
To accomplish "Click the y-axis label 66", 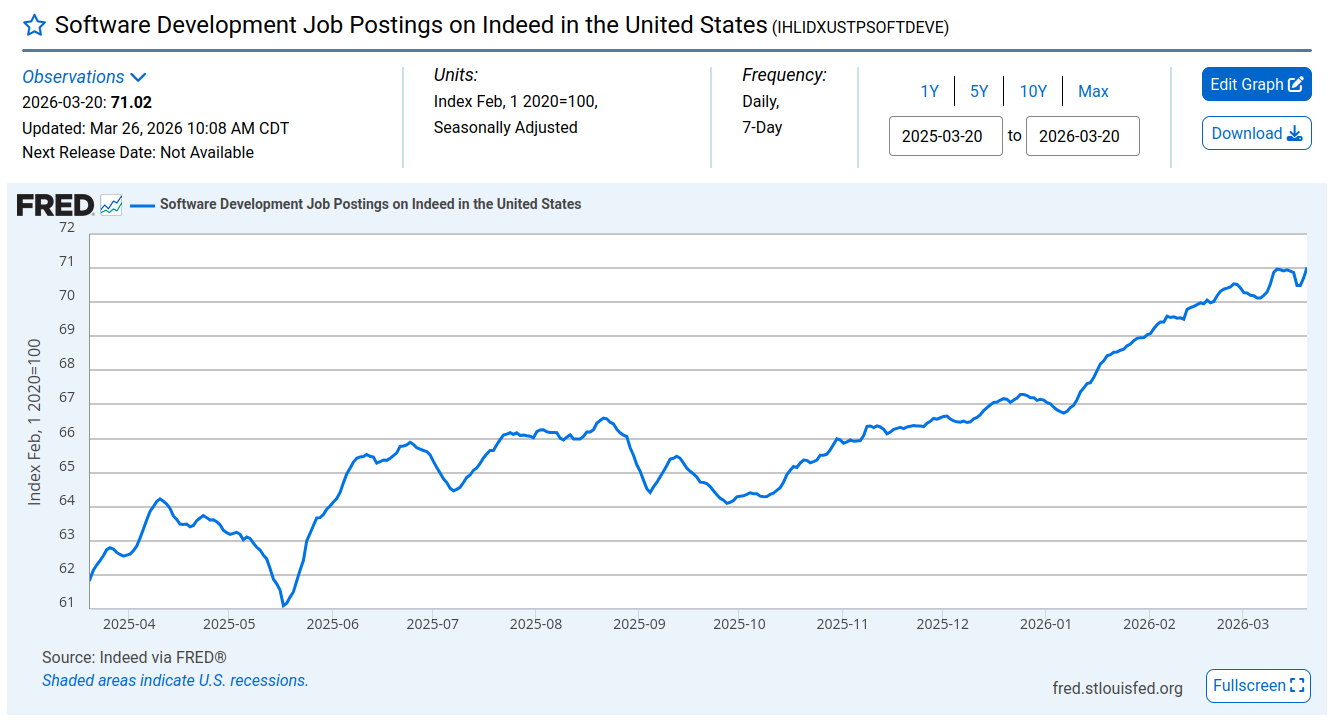I will coord(67,432).
